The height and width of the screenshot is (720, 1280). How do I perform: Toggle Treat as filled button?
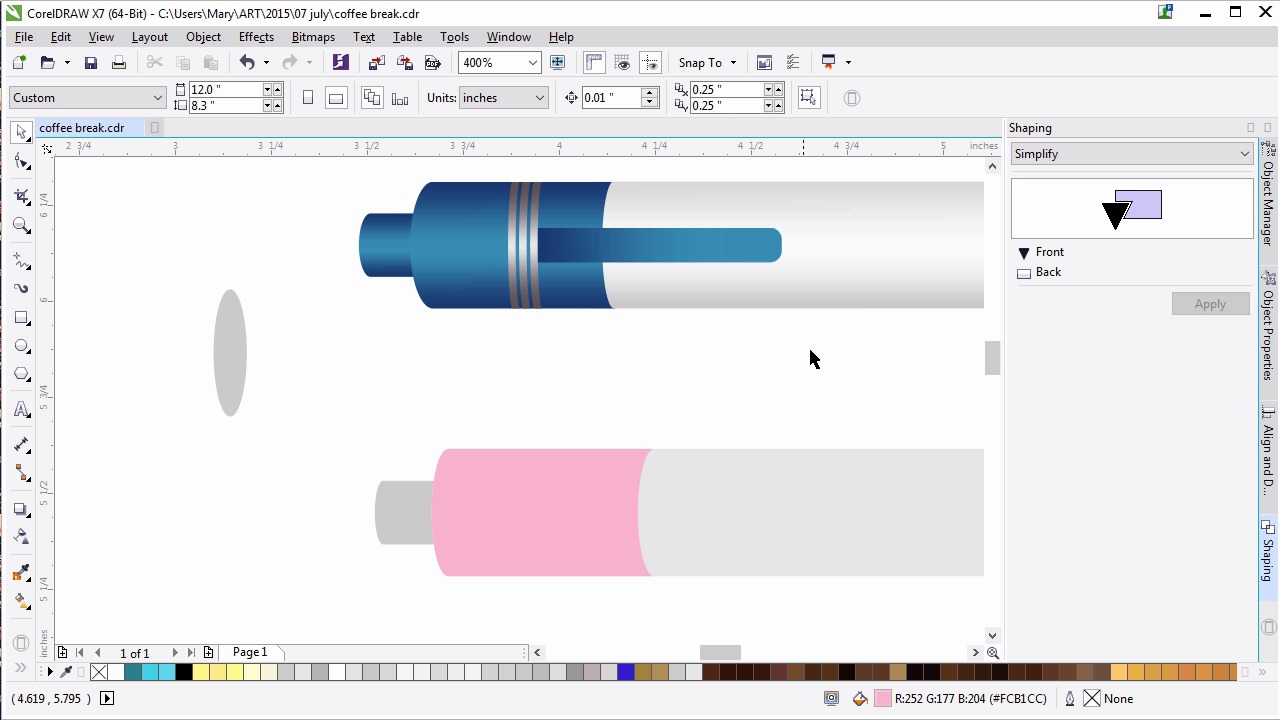tap(808, 98)
